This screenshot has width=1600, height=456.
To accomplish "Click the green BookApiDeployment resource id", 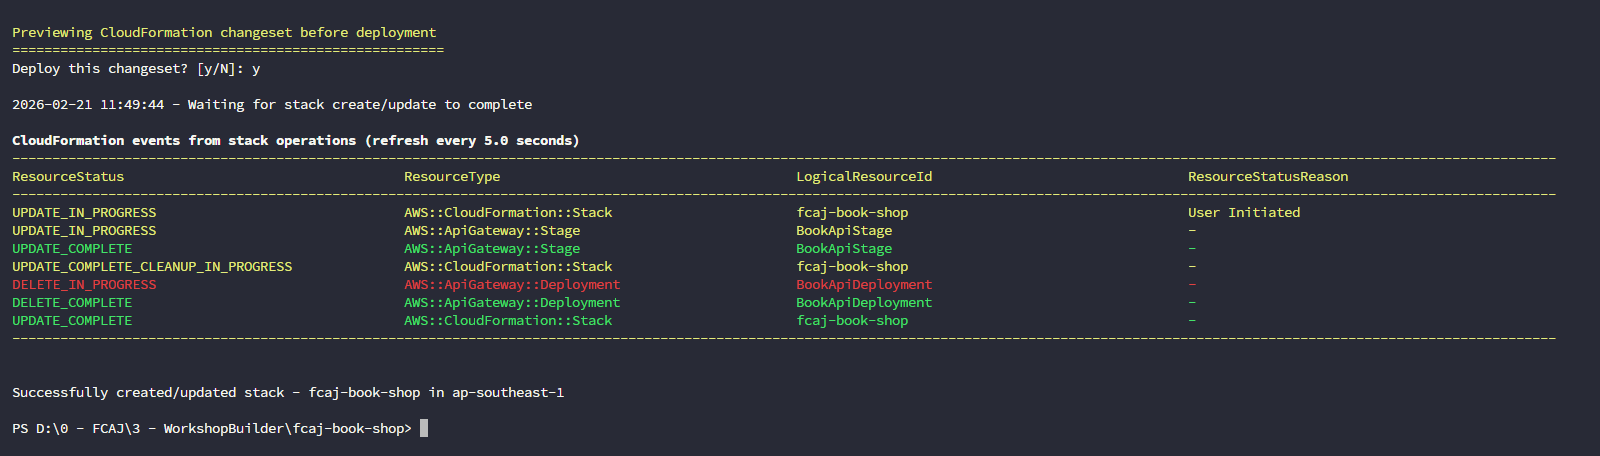I will point(864,303).
